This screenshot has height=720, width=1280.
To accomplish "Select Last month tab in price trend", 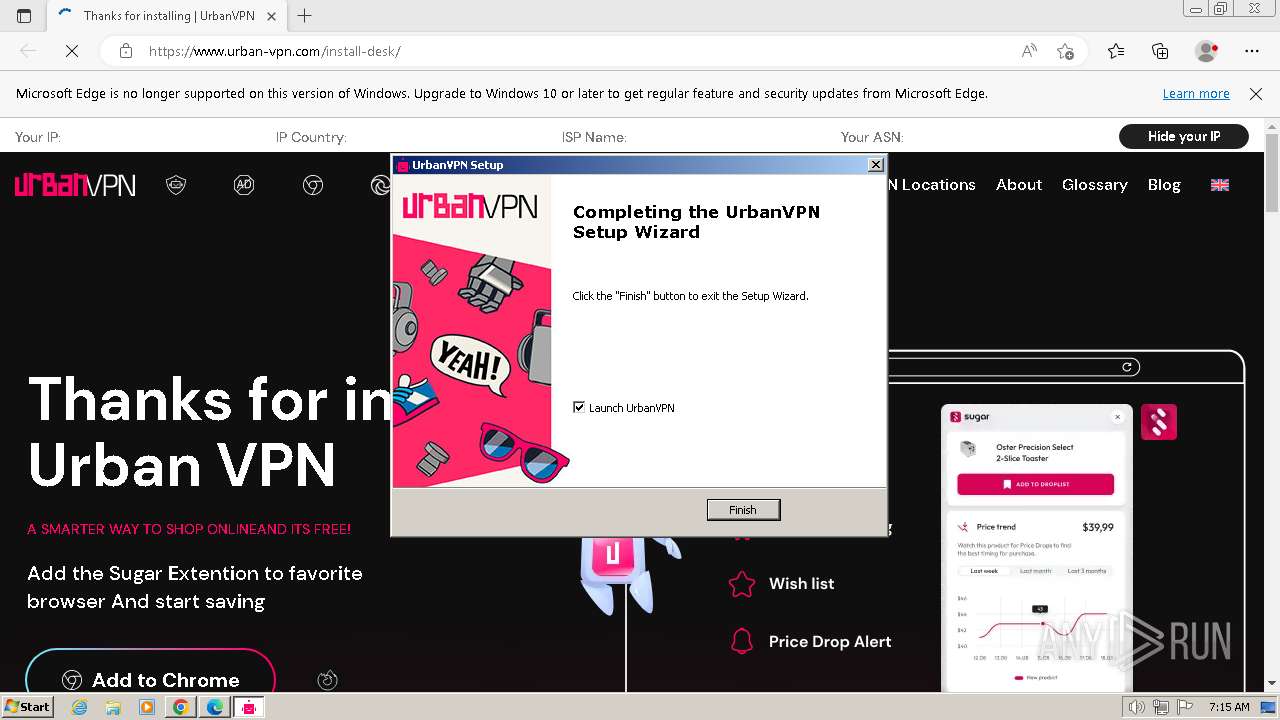I will click(x=1035, y=571).
